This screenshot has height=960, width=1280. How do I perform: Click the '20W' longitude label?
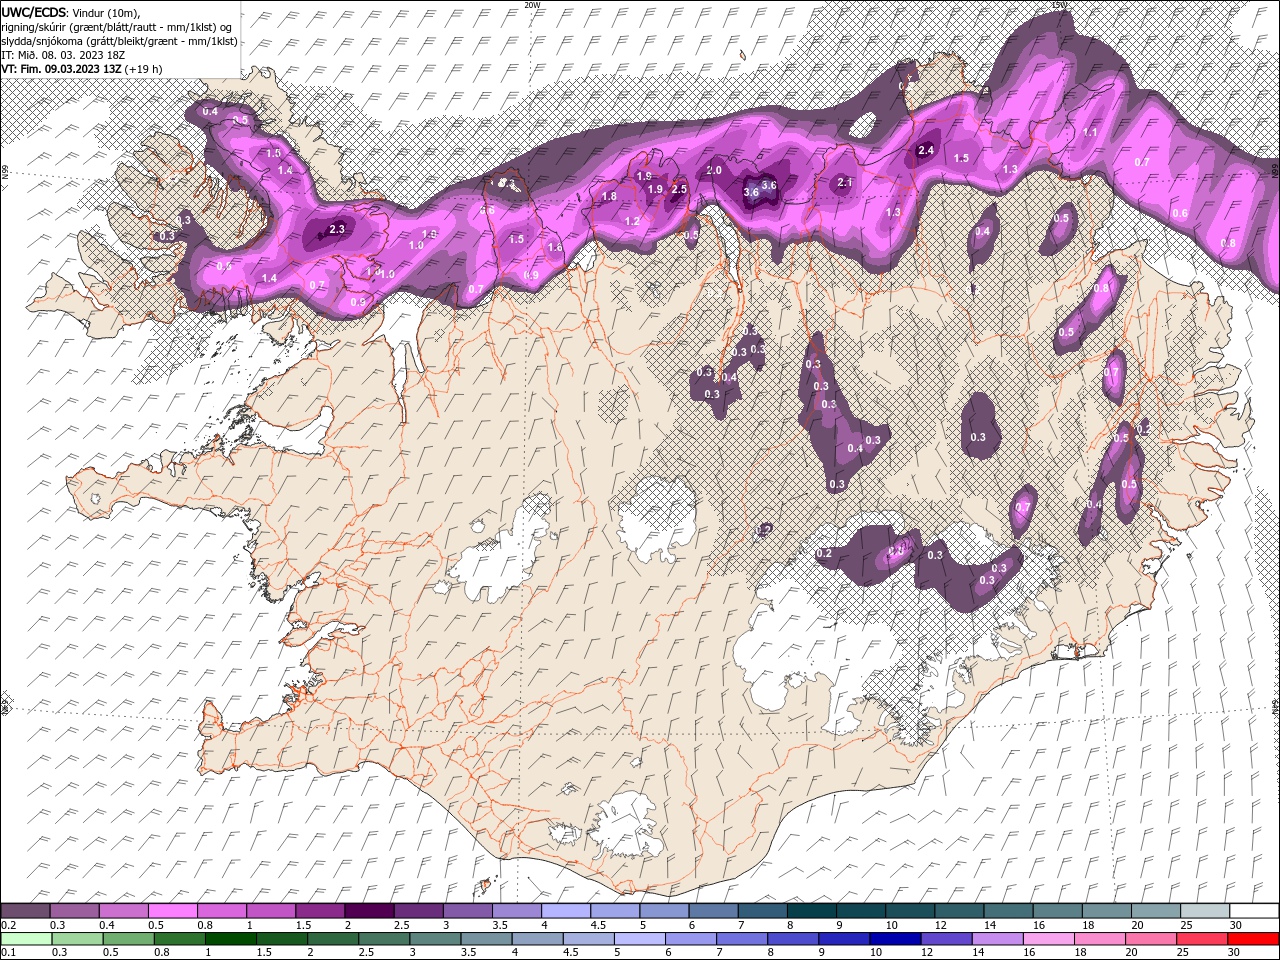coord(532,5)
